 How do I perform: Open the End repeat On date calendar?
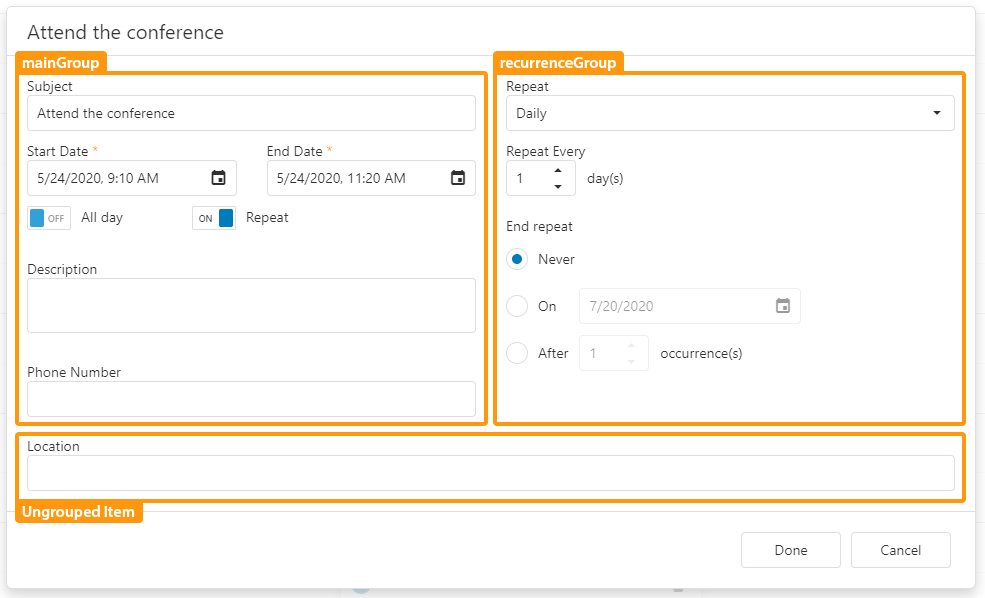tap(783, 306)
